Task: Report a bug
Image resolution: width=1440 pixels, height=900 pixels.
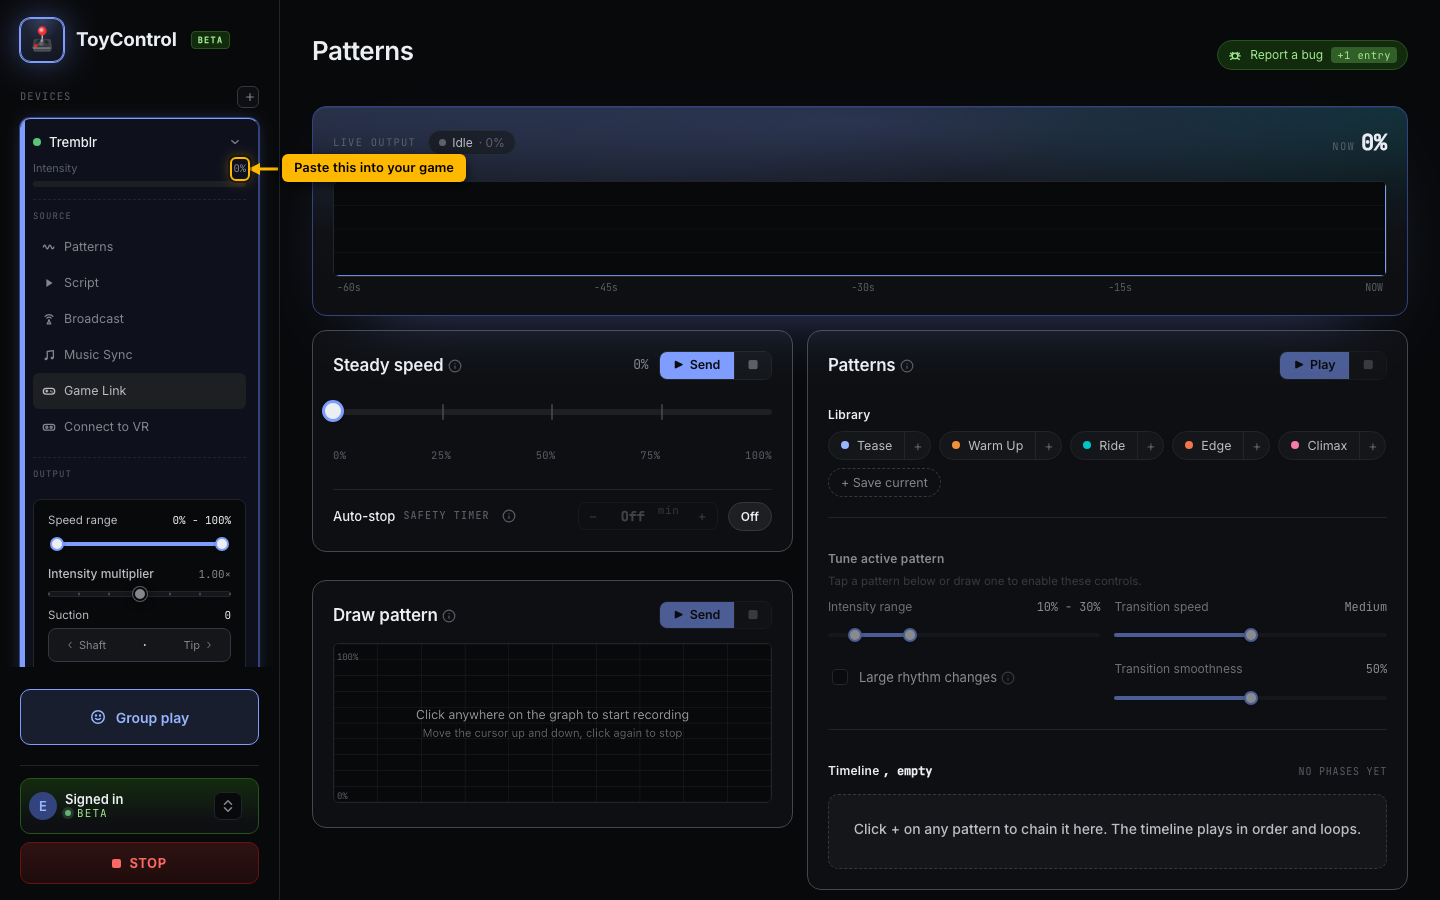Action: point(1312,55)
